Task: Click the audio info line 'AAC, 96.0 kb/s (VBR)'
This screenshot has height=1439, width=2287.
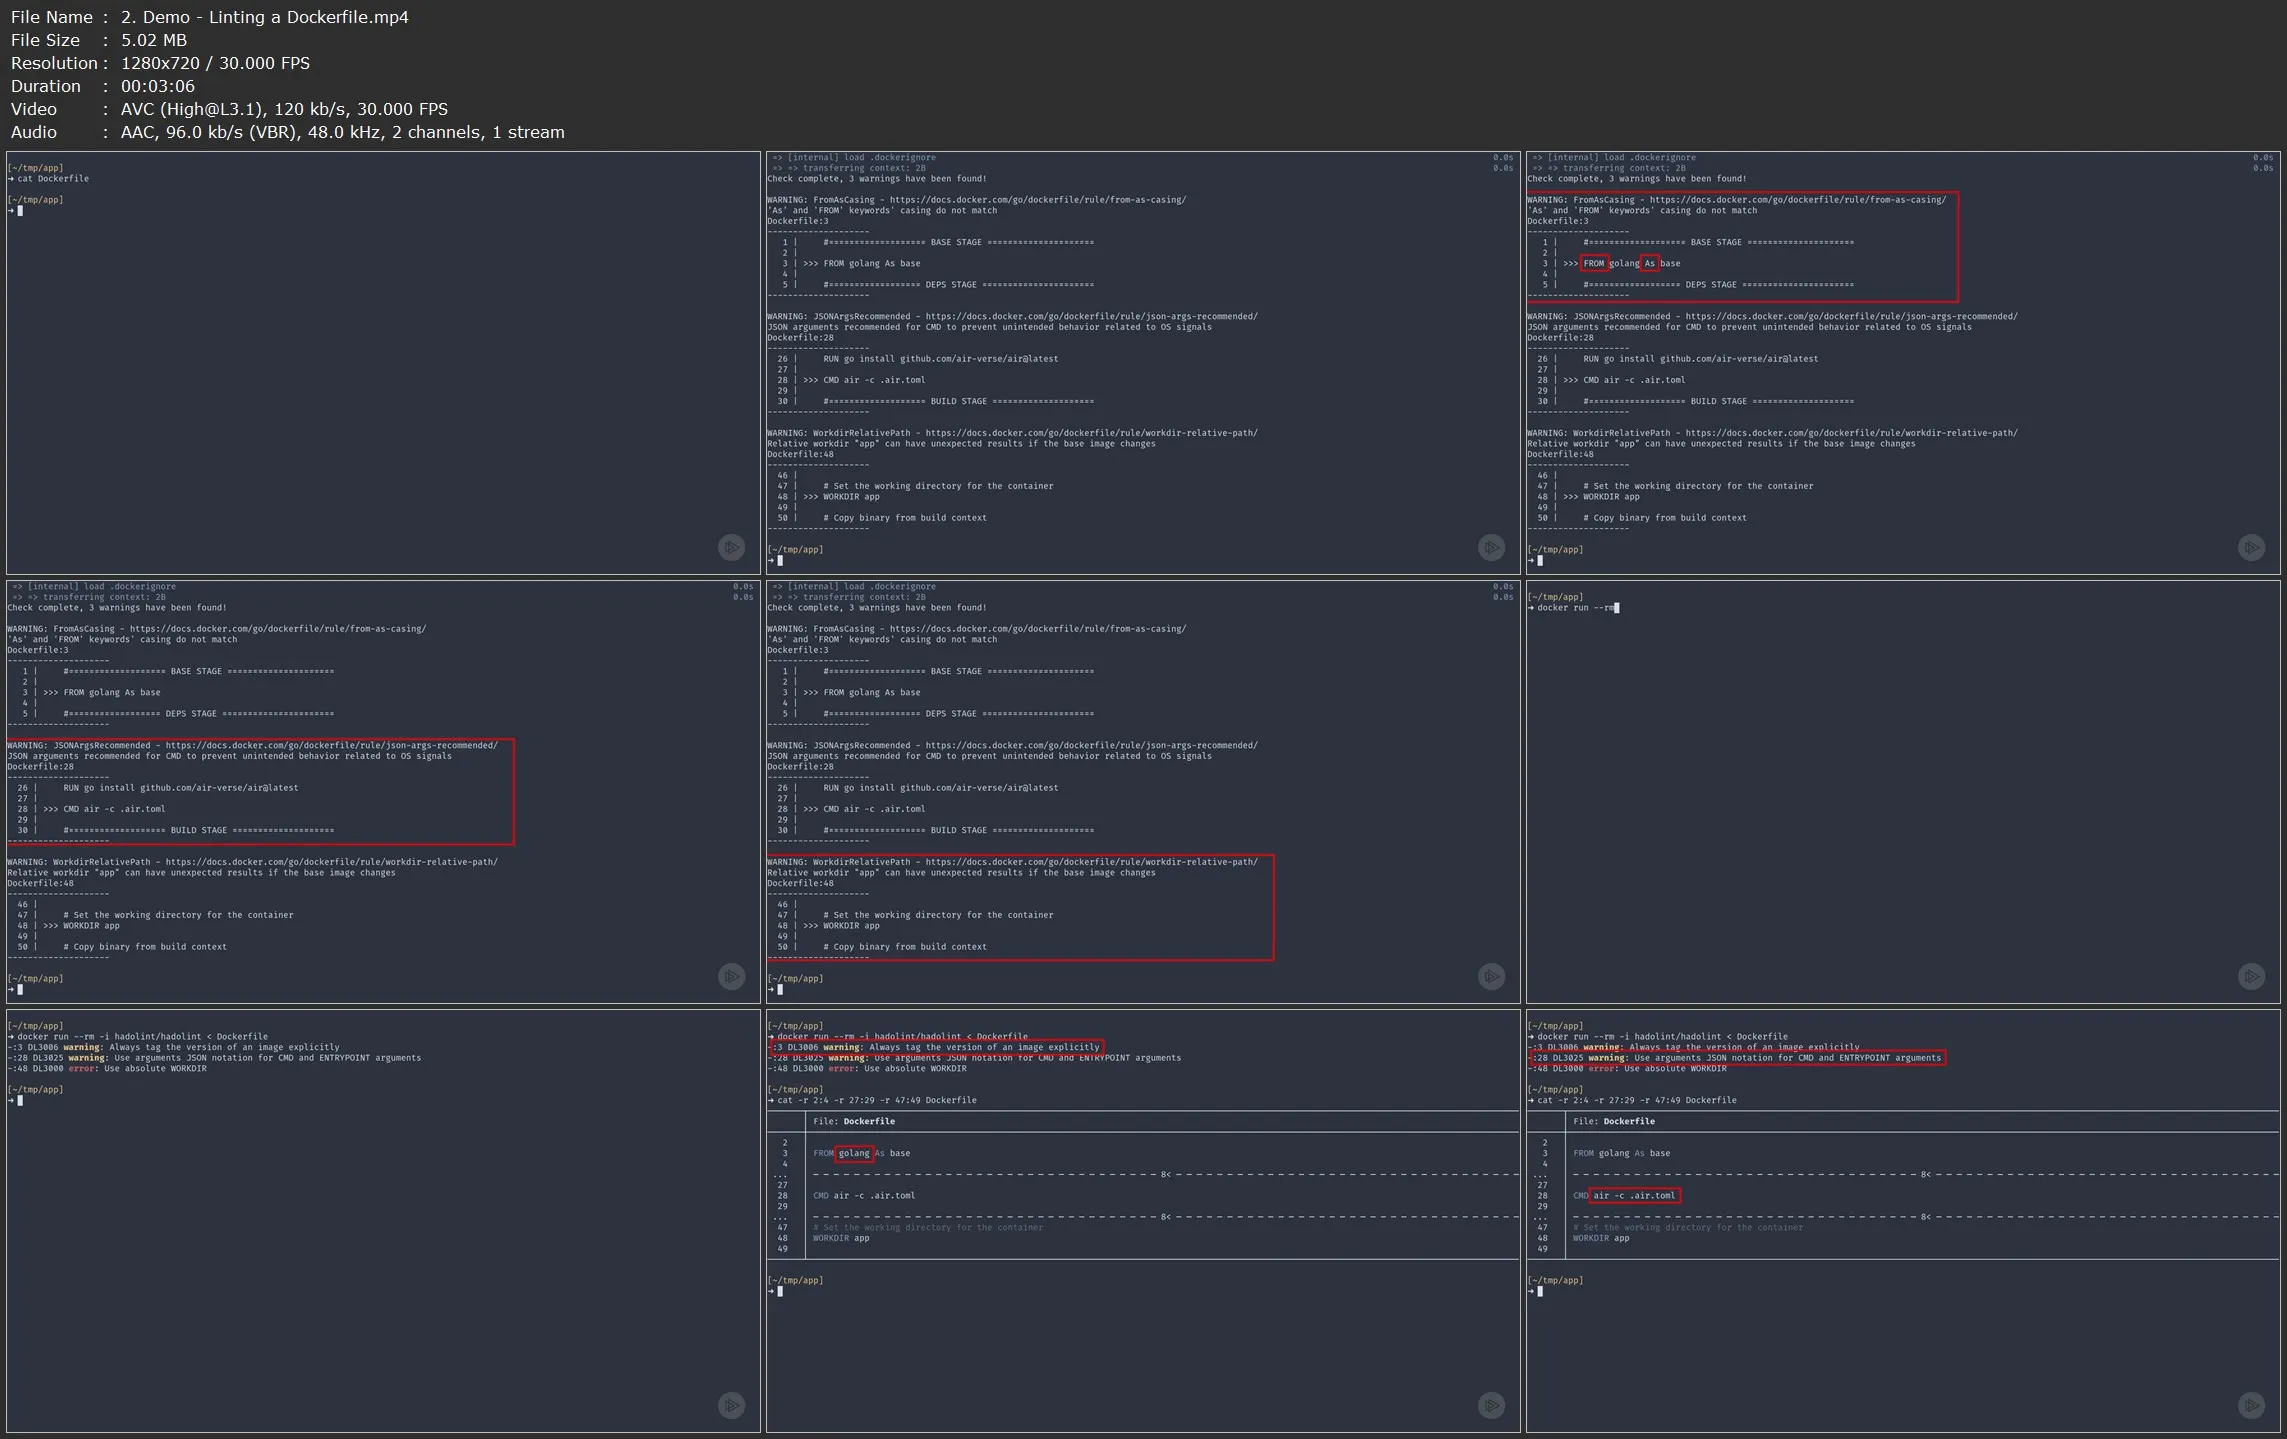Action: pos(210,132)
